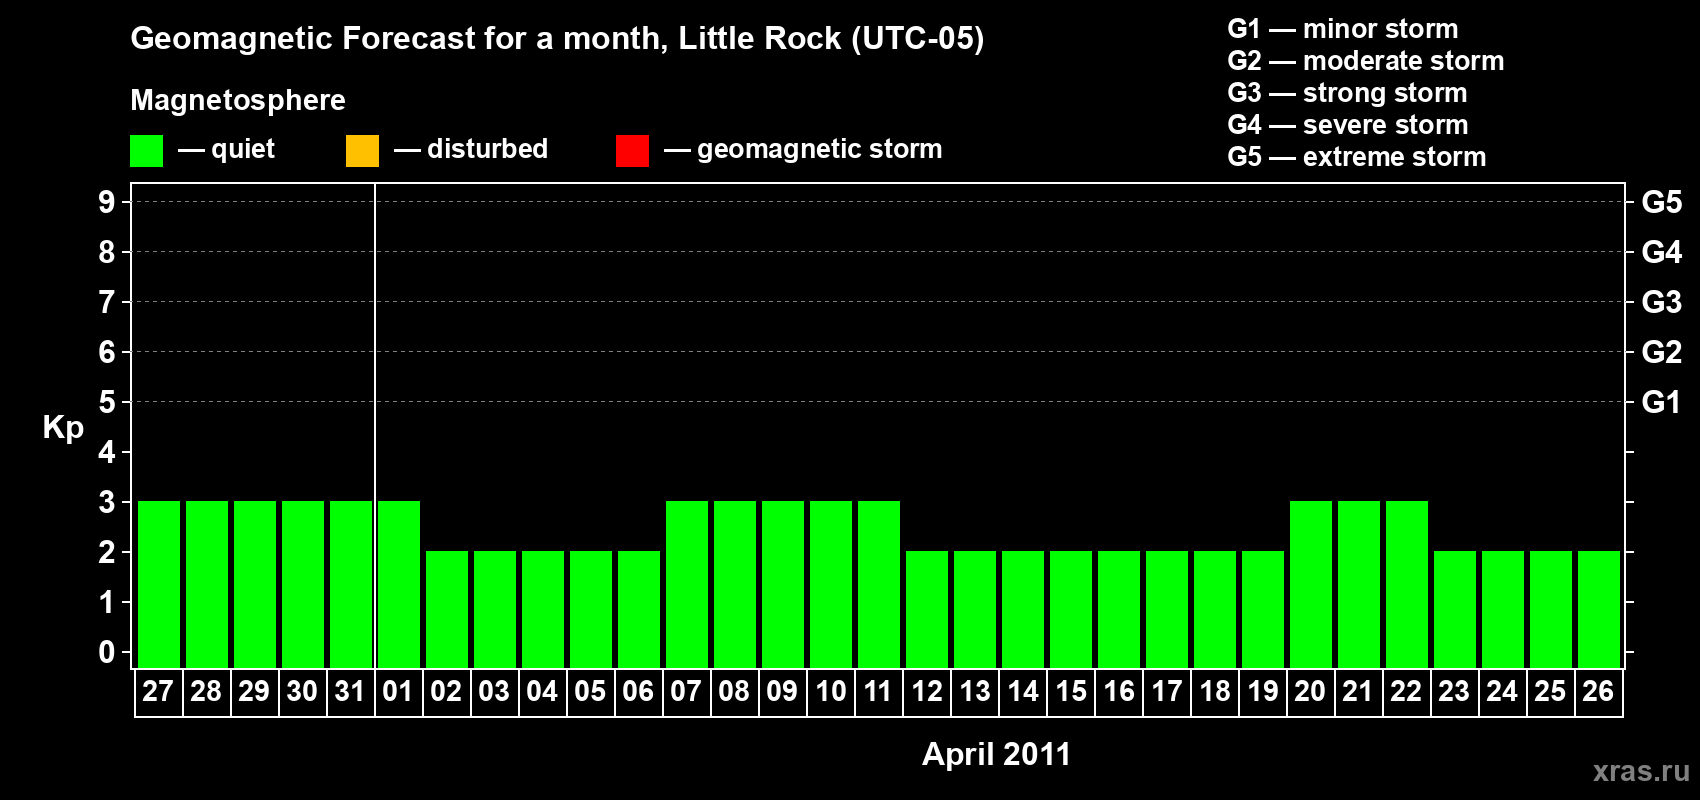Click the Kp axis label
Image resolution: width=1700 pixels, height=800 pixels.
[63, 428]
